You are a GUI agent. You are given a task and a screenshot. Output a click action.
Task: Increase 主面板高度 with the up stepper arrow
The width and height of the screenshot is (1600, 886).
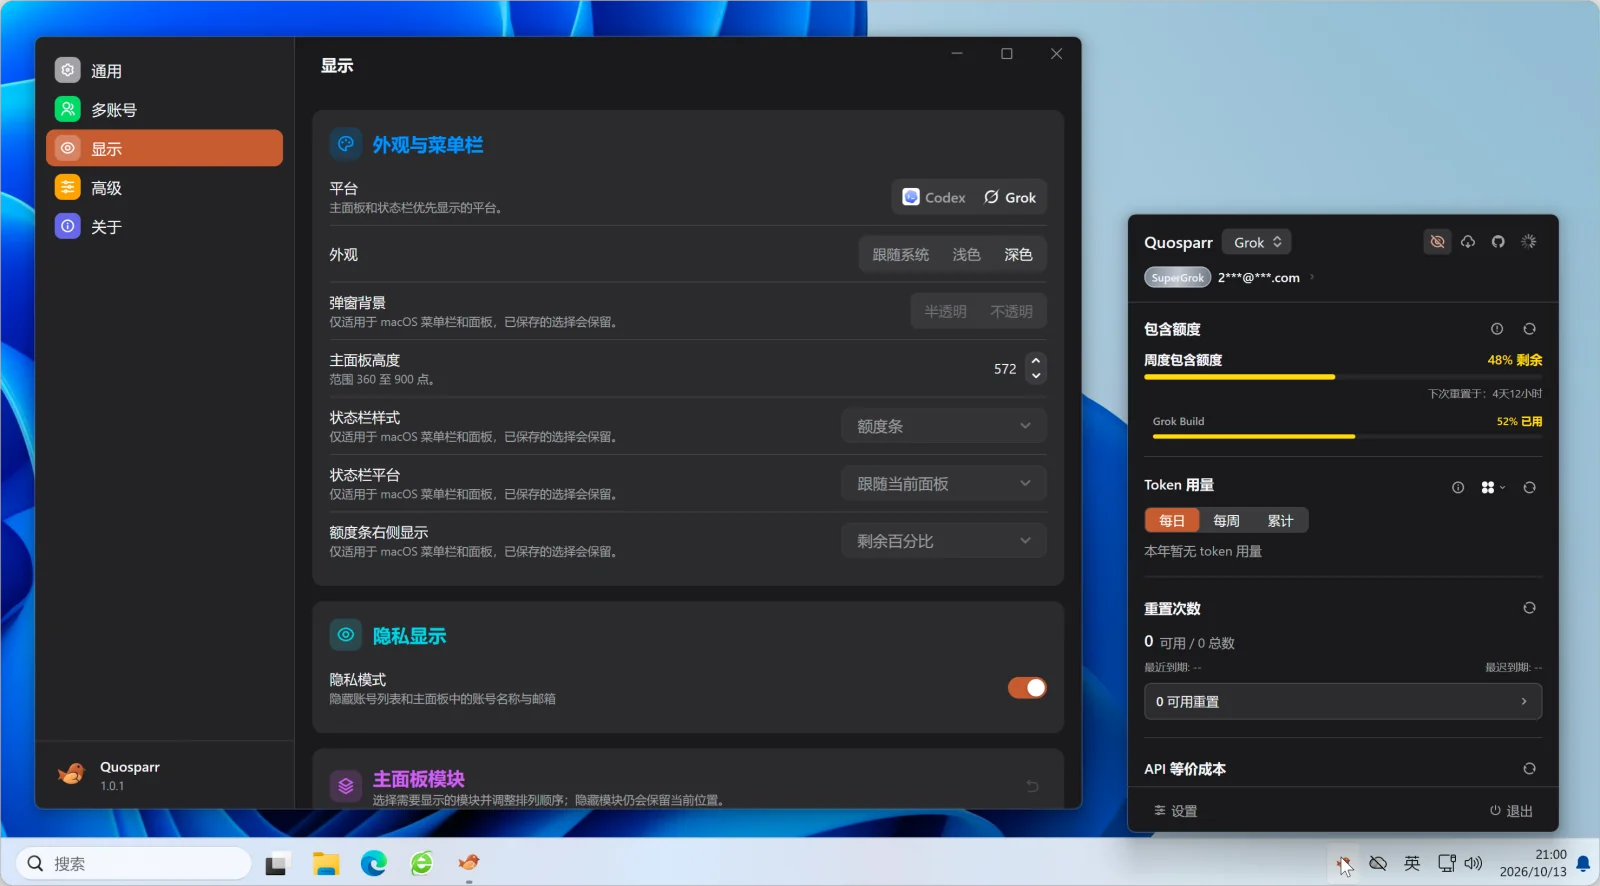click(x=1036, y=361)
